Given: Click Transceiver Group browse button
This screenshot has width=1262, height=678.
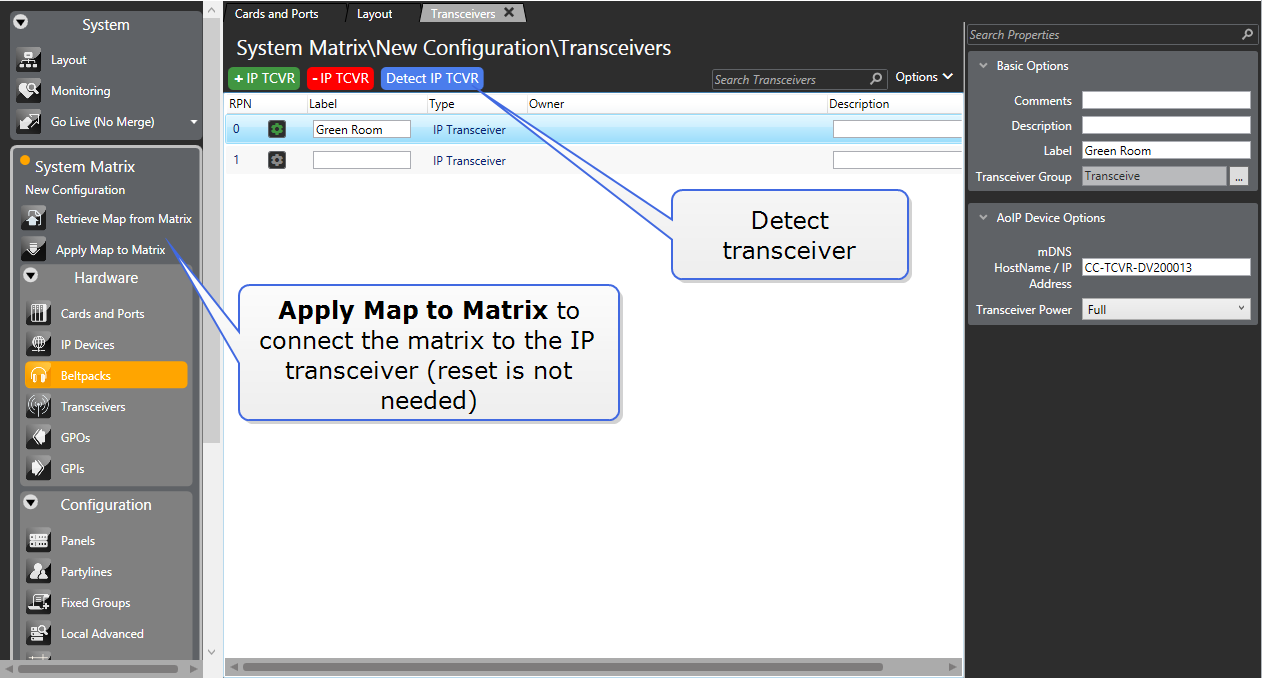Looking at the screenshot, I should [x=1239, y=177].
